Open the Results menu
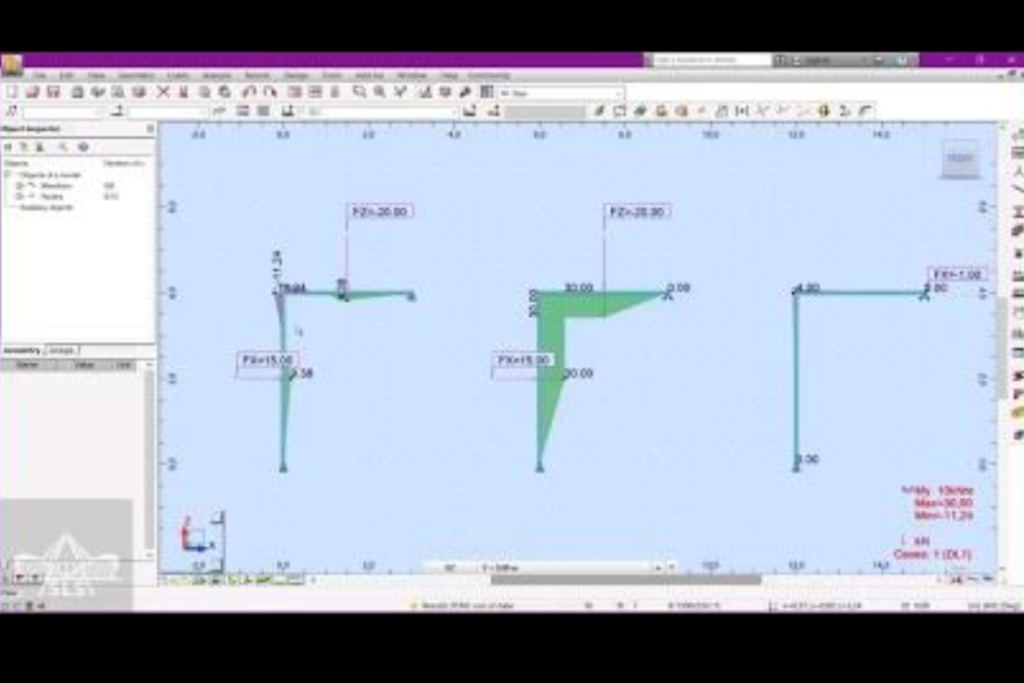The height and width of the screenshot is (683, 1024). [x=257, y=76]
